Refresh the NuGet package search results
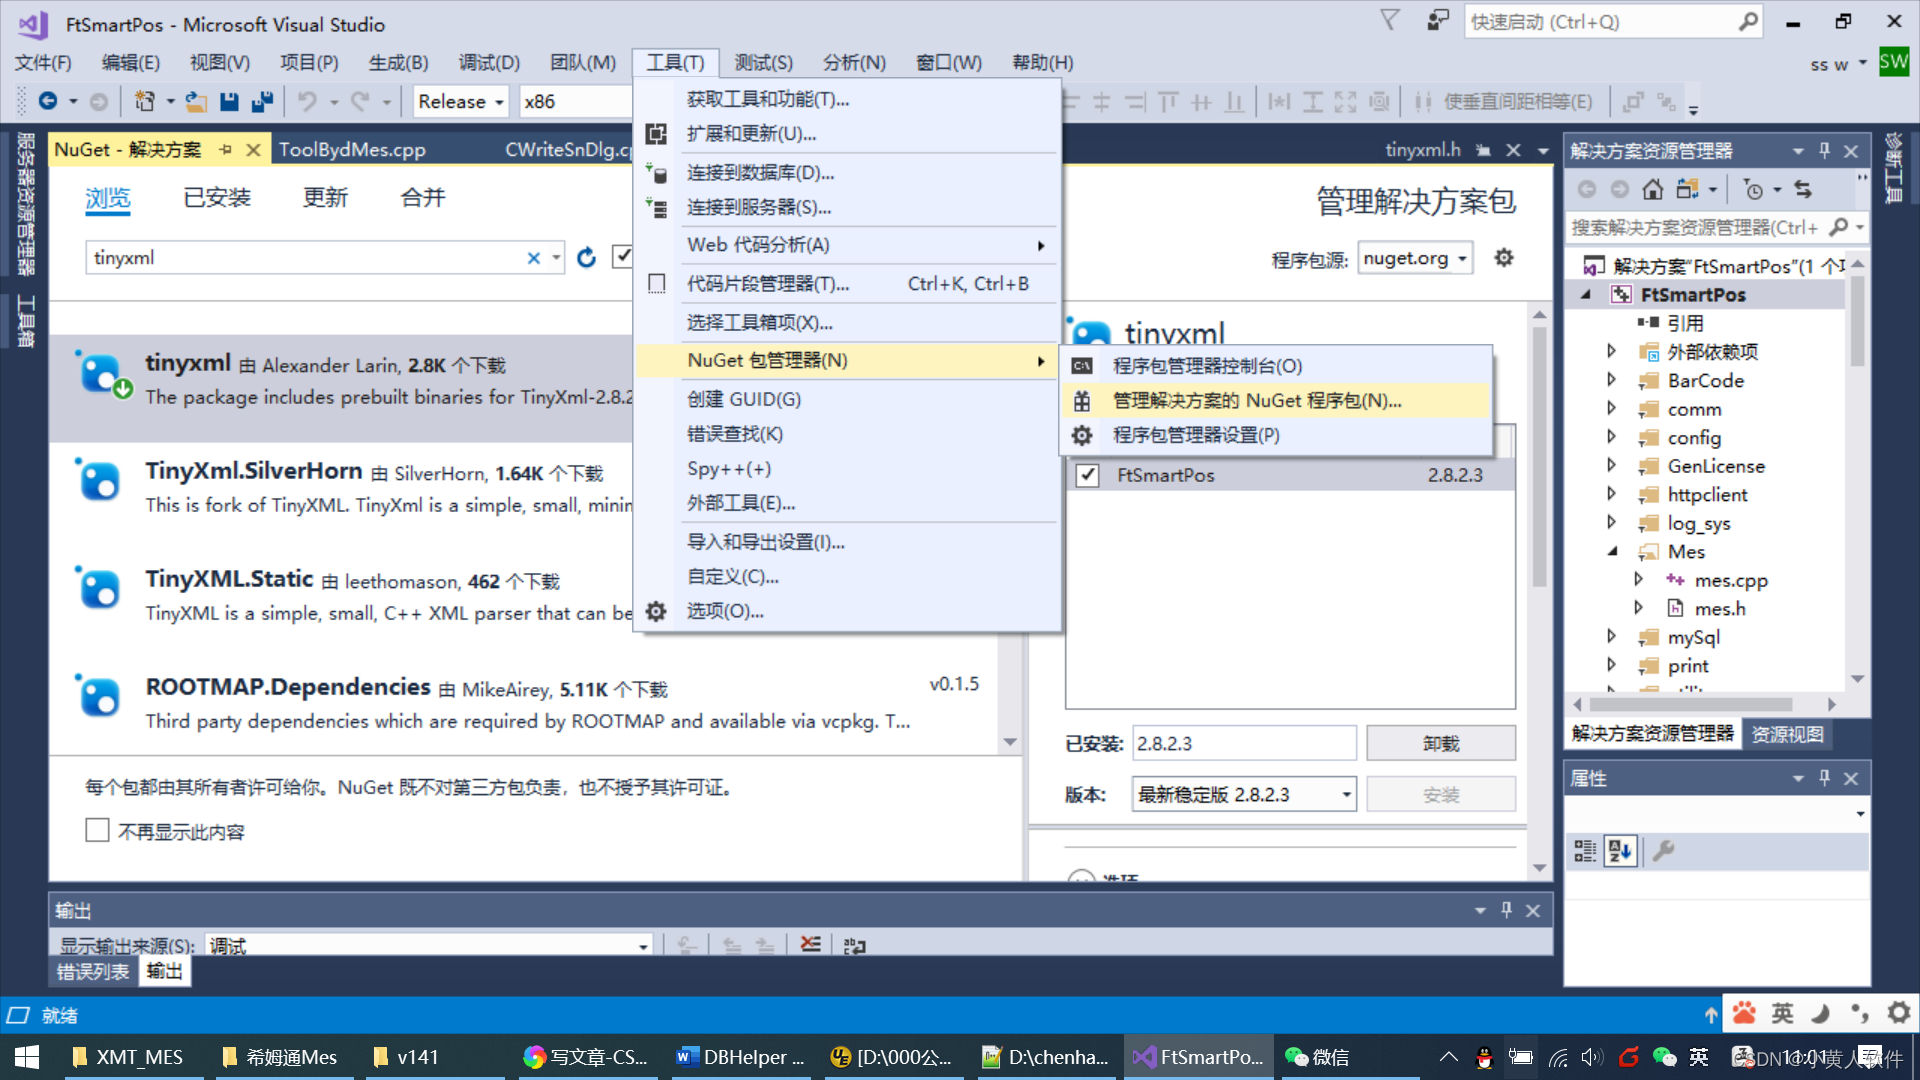The width and height of the screenshot is (1920, 1080). [586, 257]
